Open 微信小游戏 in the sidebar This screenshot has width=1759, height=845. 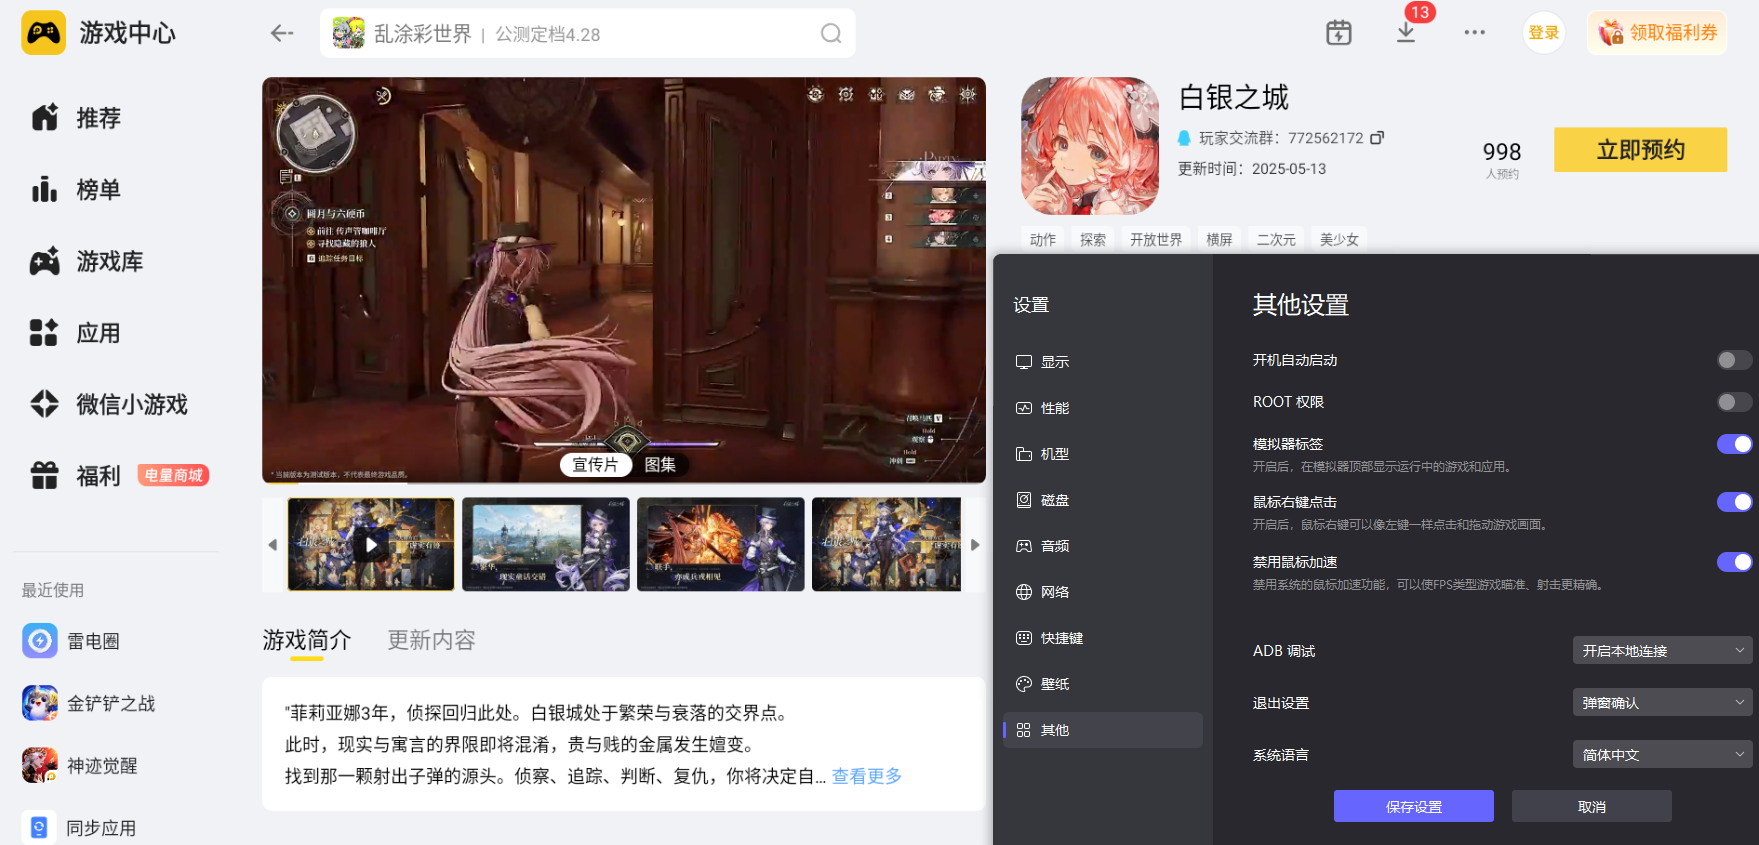tap(109, 404)
